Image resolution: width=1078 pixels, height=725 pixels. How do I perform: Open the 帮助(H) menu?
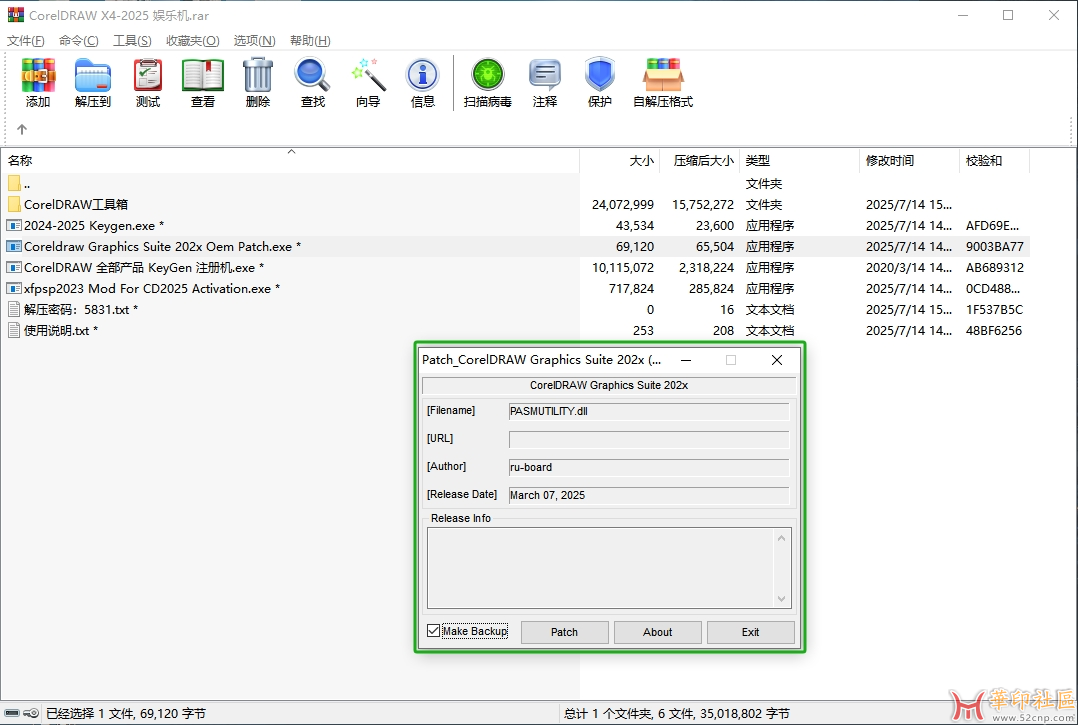point(310,41)
